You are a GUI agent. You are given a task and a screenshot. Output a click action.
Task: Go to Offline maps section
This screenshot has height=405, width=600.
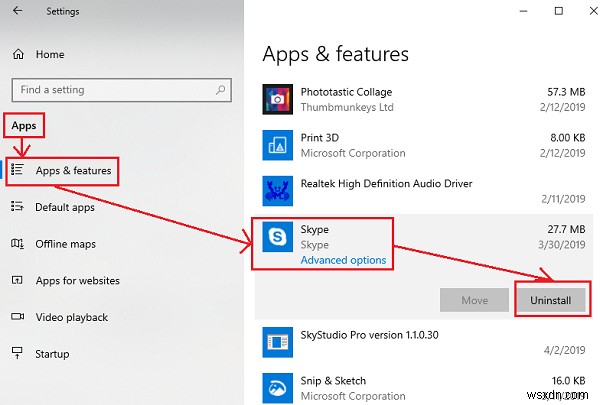click(x=66, y=244)
